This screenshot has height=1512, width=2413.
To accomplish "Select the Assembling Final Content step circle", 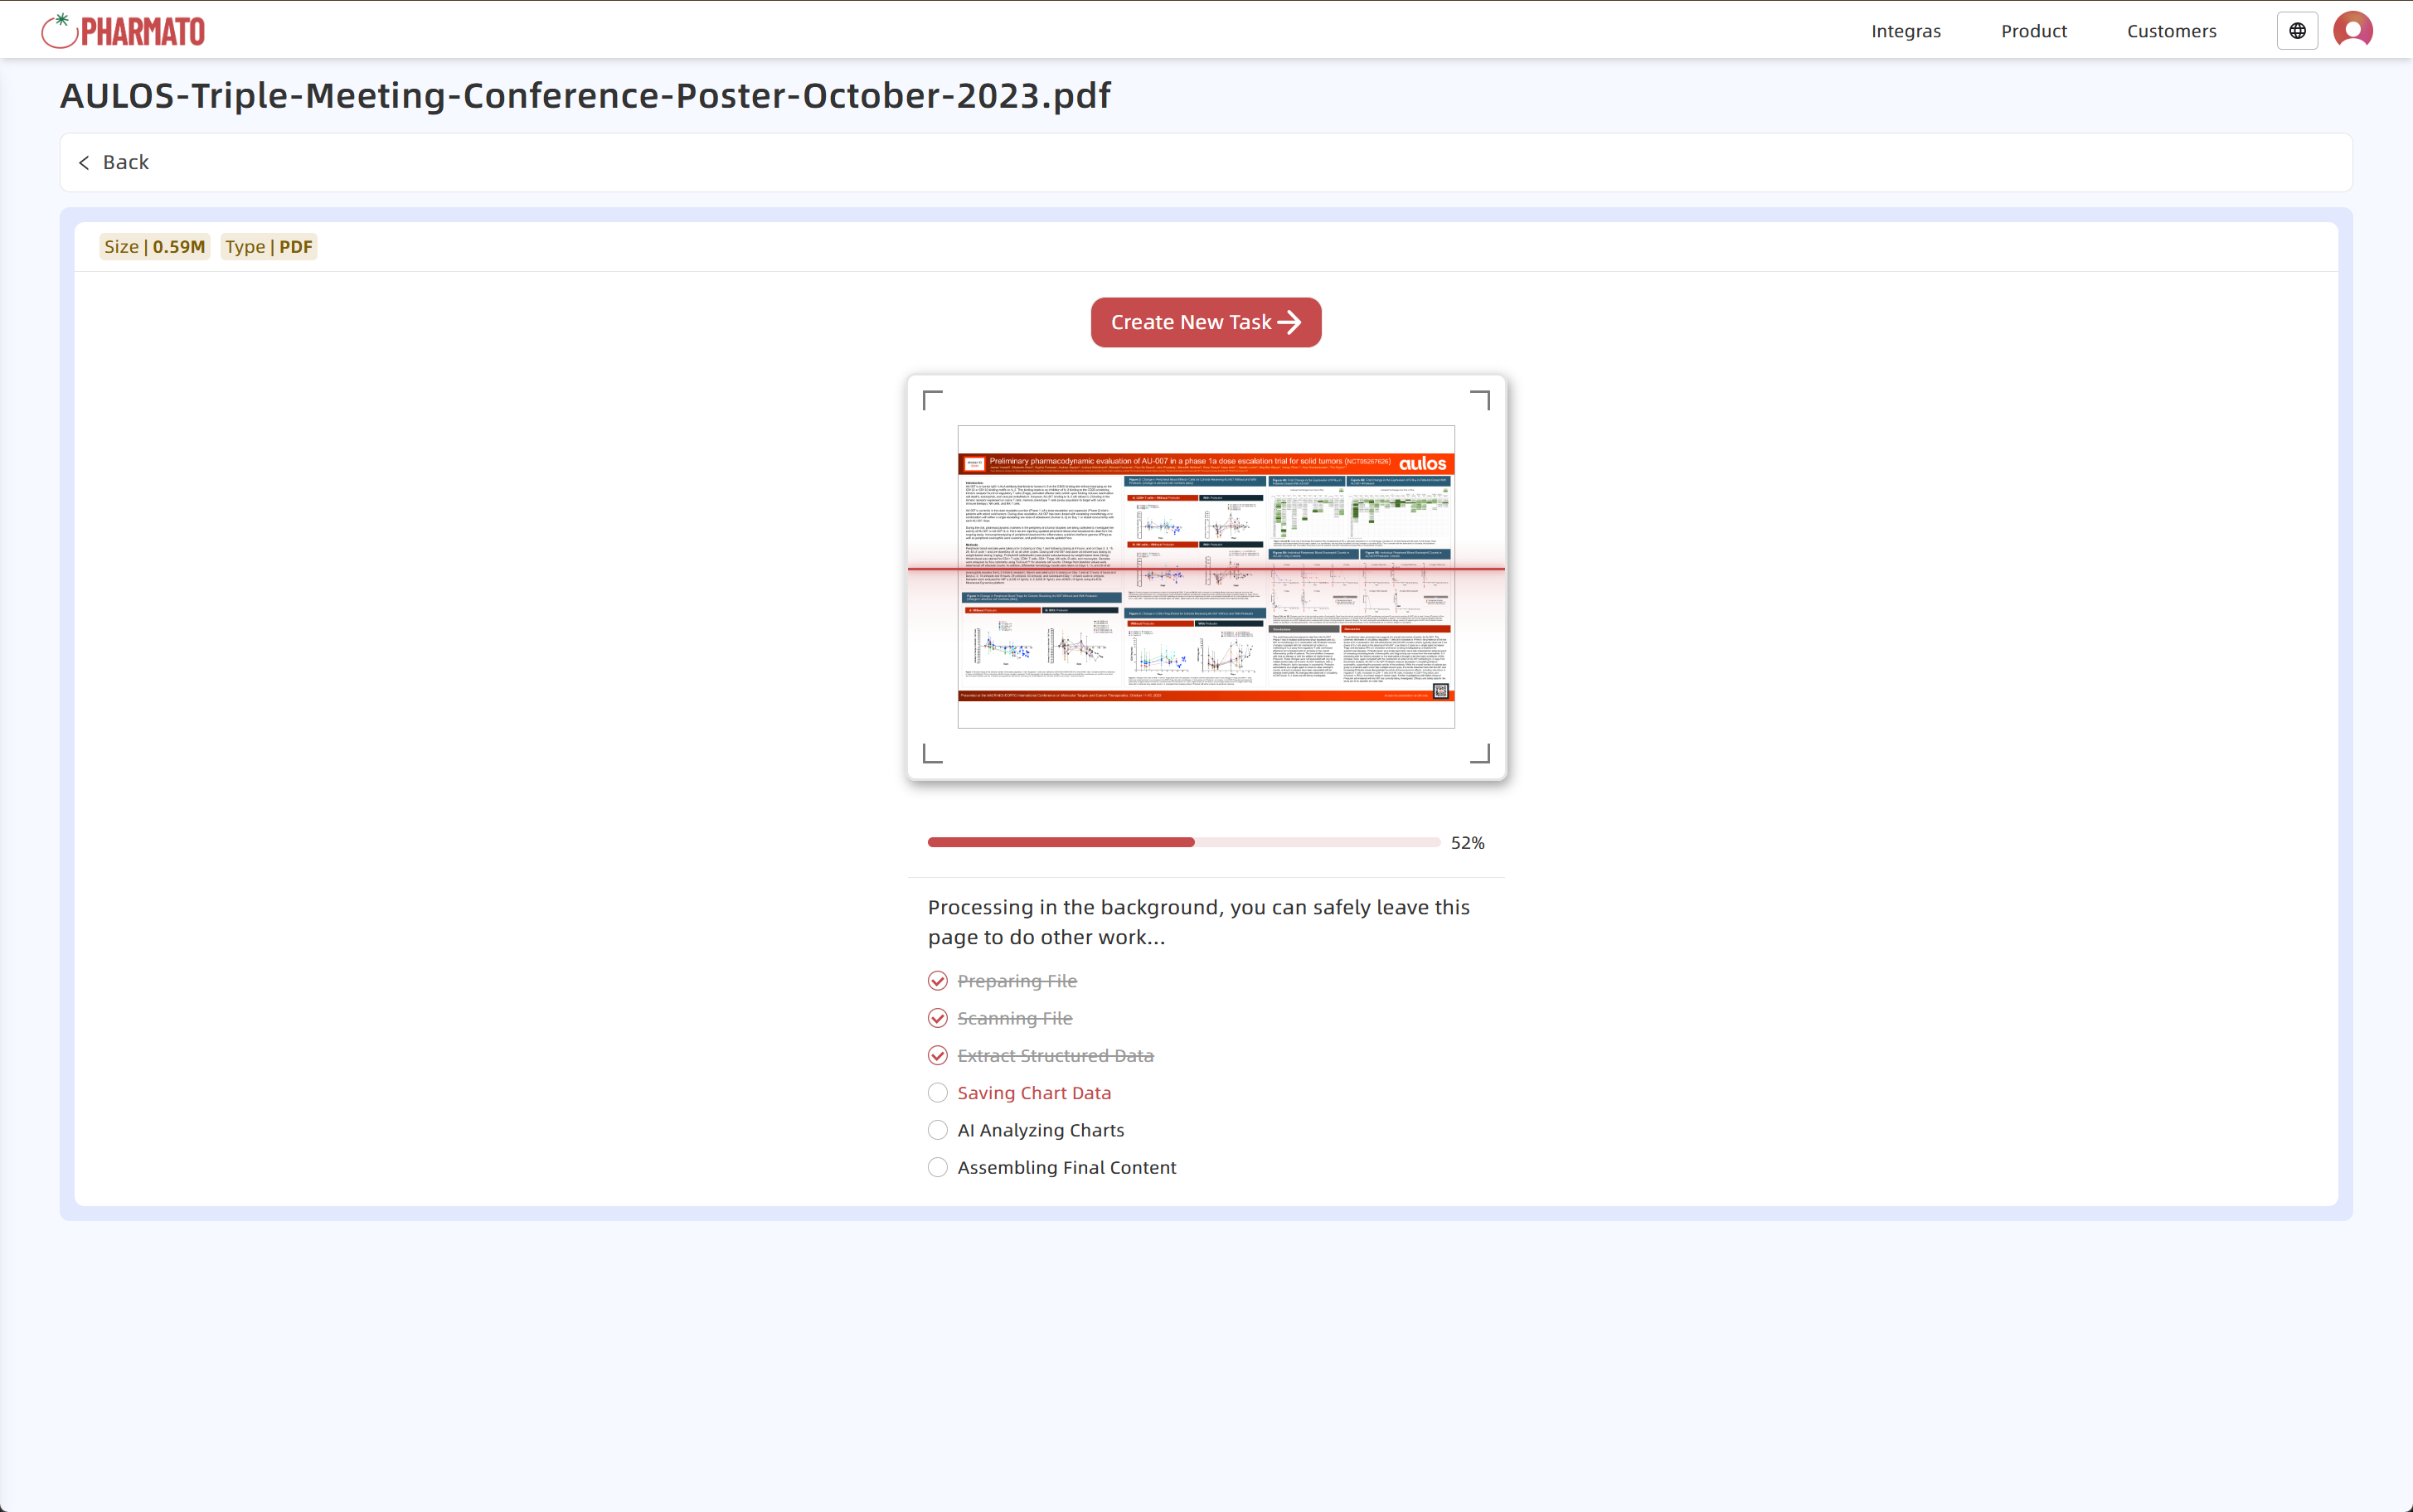I will click(x=937, y=1166).
